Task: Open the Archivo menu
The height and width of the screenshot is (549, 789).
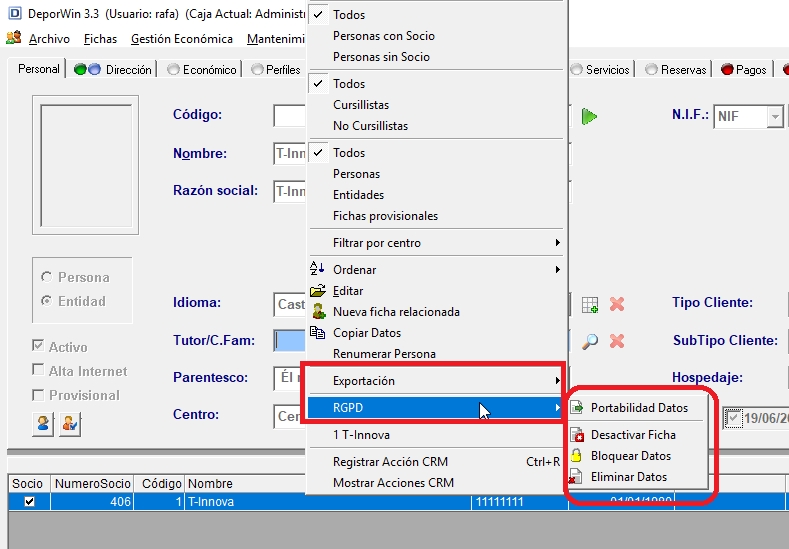Action: tap(49, 39)
